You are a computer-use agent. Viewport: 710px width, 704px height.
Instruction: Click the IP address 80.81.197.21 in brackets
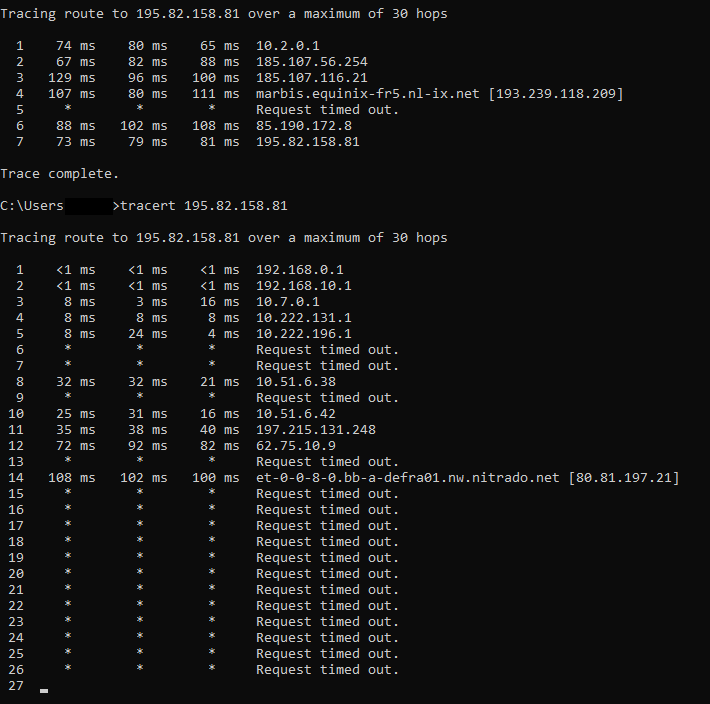(x=624, y=478)
